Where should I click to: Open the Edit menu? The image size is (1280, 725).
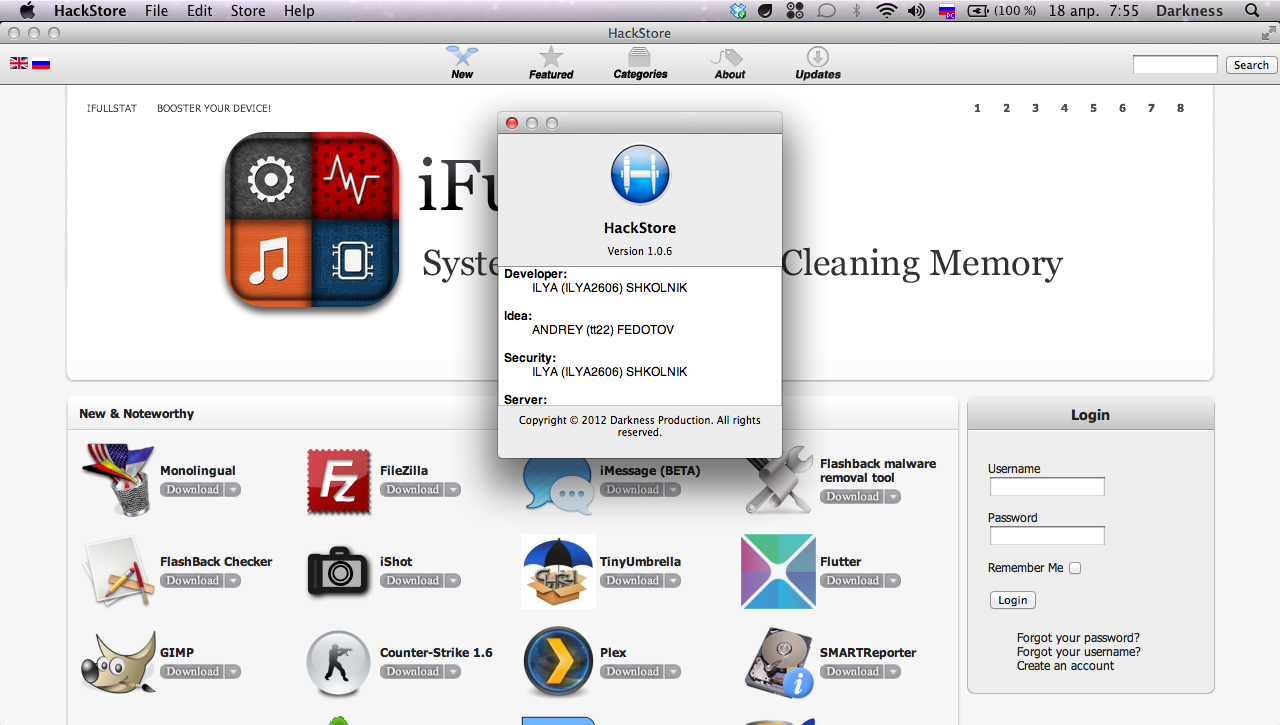click(x=199, y=11)
